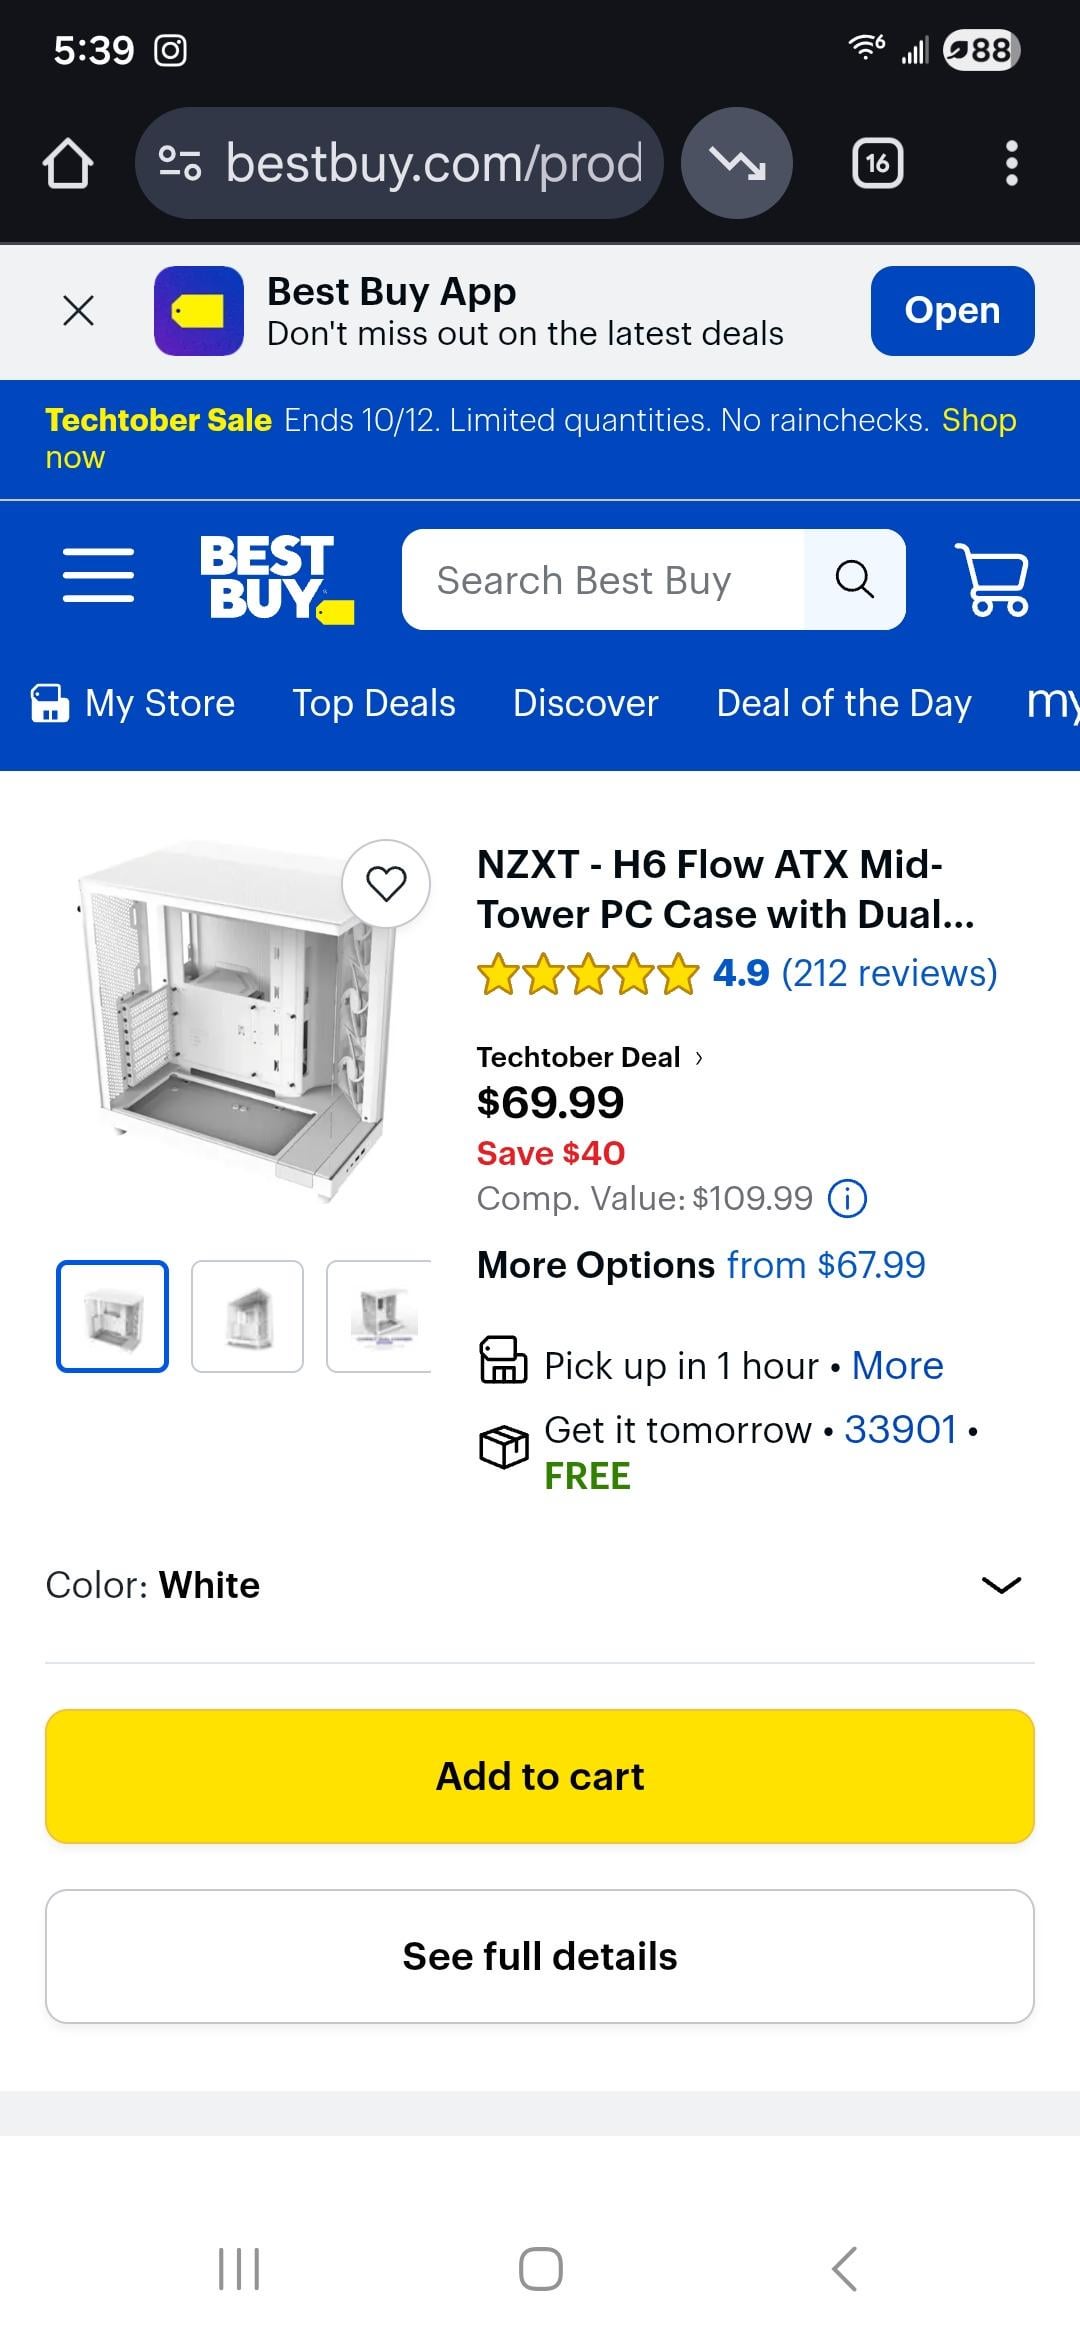This screenshot has height=2340, width=1080.
Task: Open the Best Buy hamburger menu
Action: click(x=98, y=576)
